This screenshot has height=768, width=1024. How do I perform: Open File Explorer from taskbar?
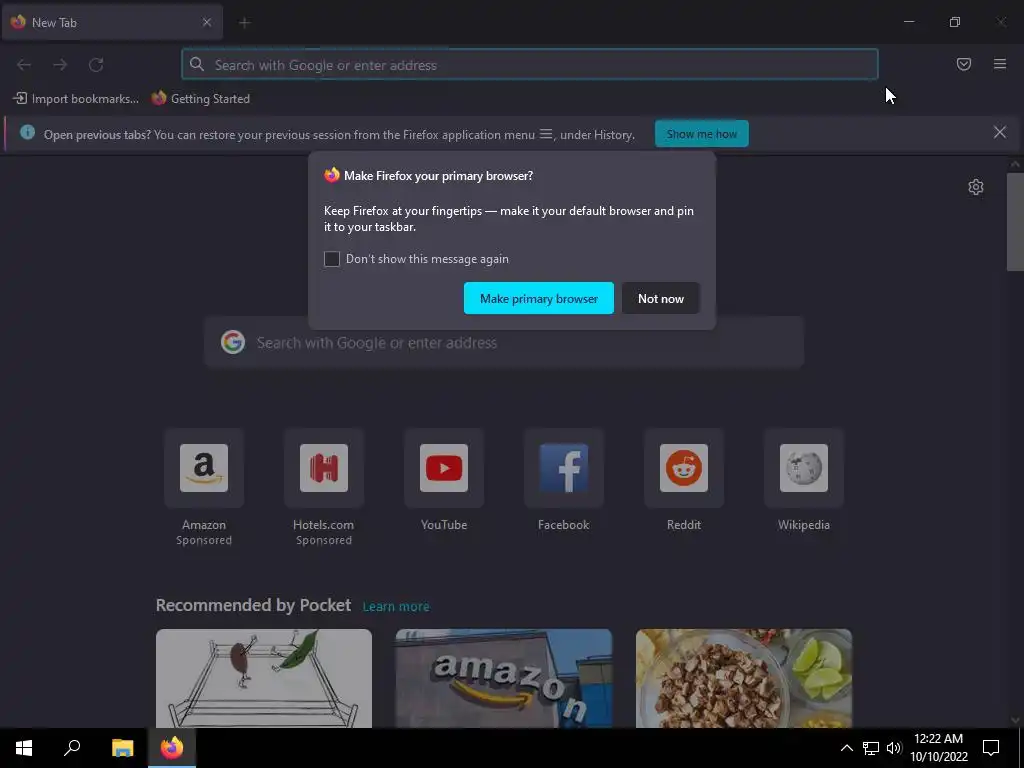tap(122, 748)
